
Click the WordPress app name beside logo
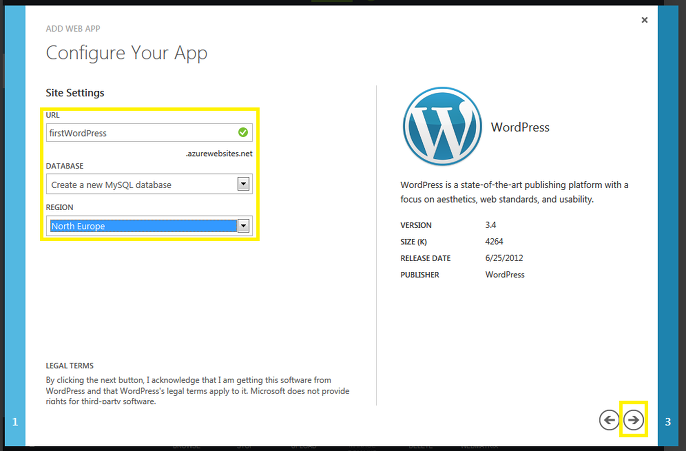coord(520,127)
